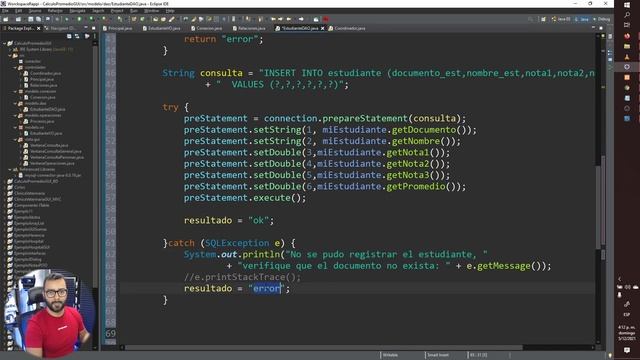Click the Forward navigation arrow in toolbar

click(301, 19)
